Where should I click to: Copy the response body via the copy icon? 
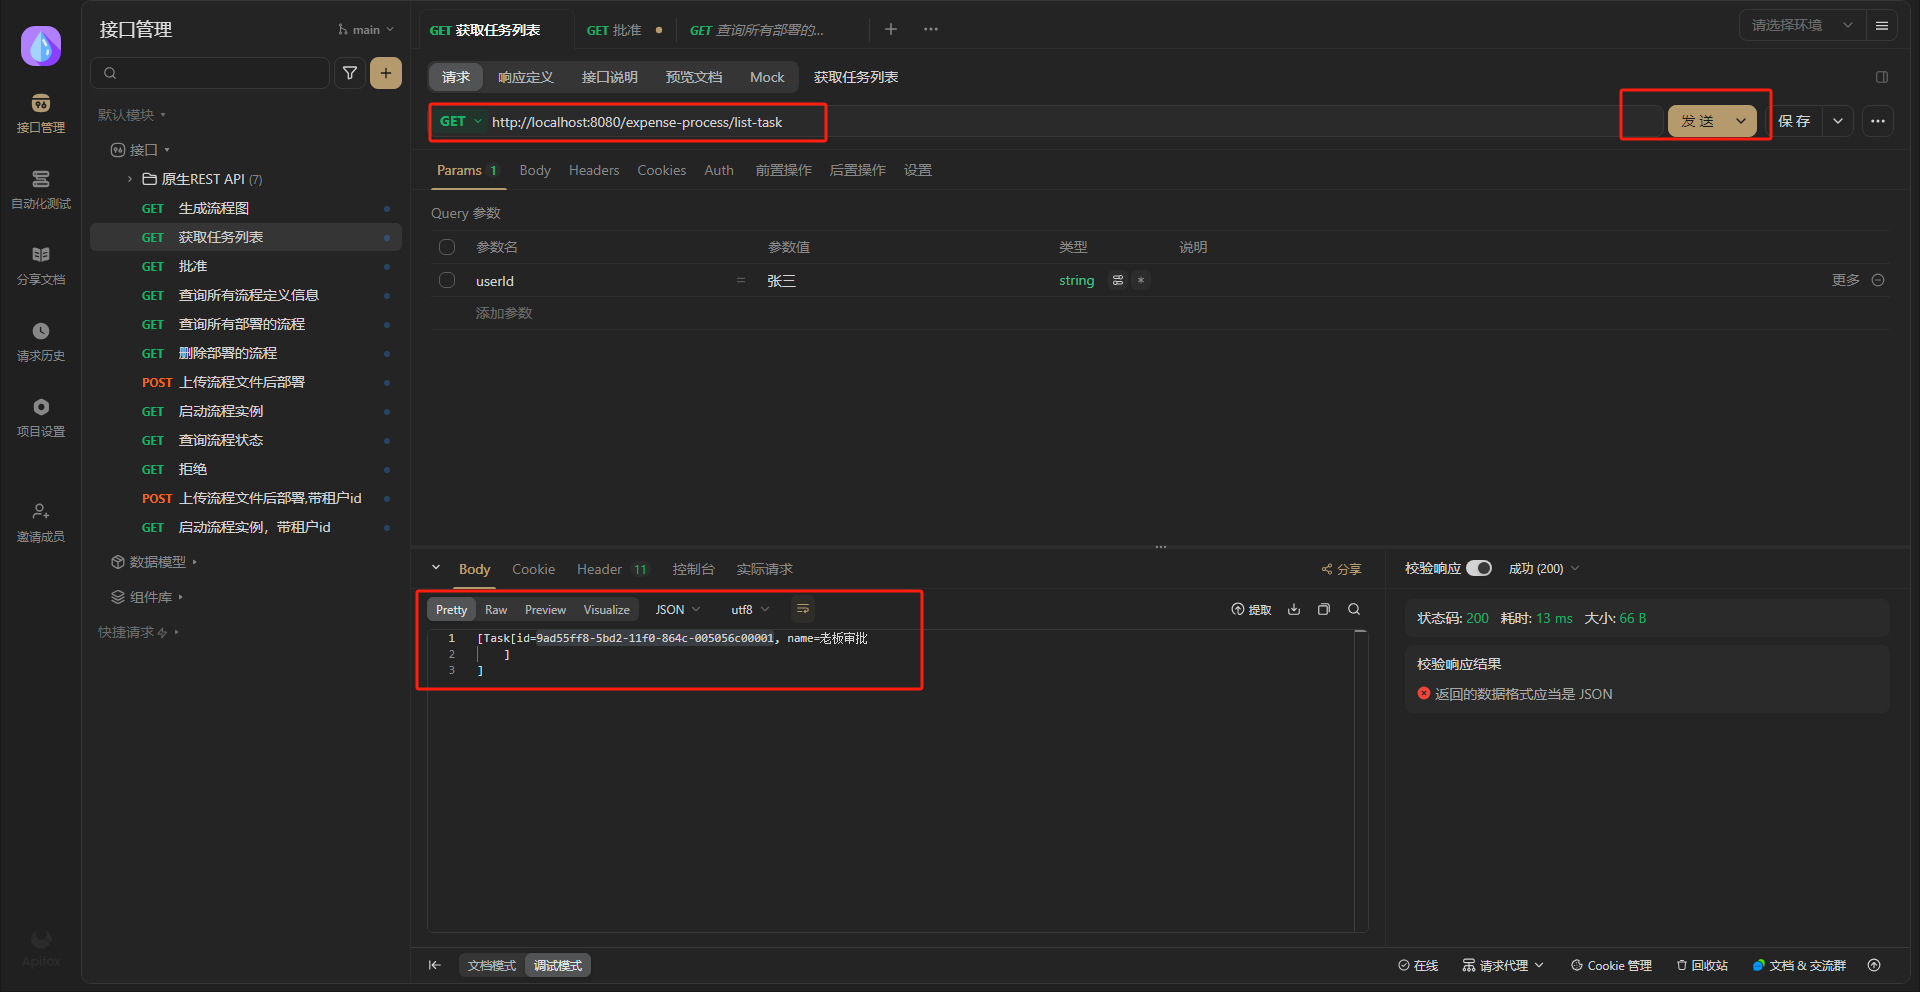[1323, 609]
